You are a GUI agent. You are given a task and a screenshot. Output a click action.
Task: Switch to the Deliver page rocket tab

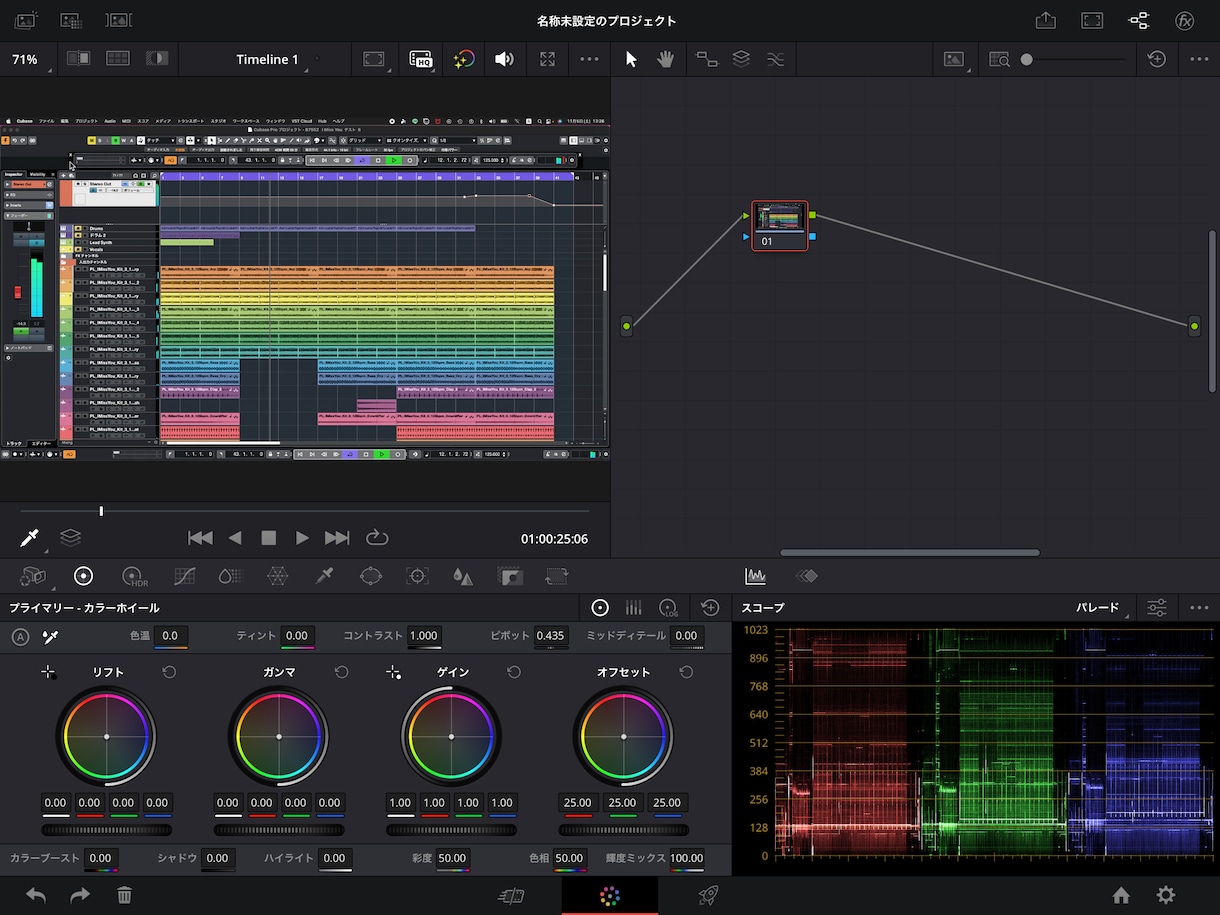[x=708, y=896]
